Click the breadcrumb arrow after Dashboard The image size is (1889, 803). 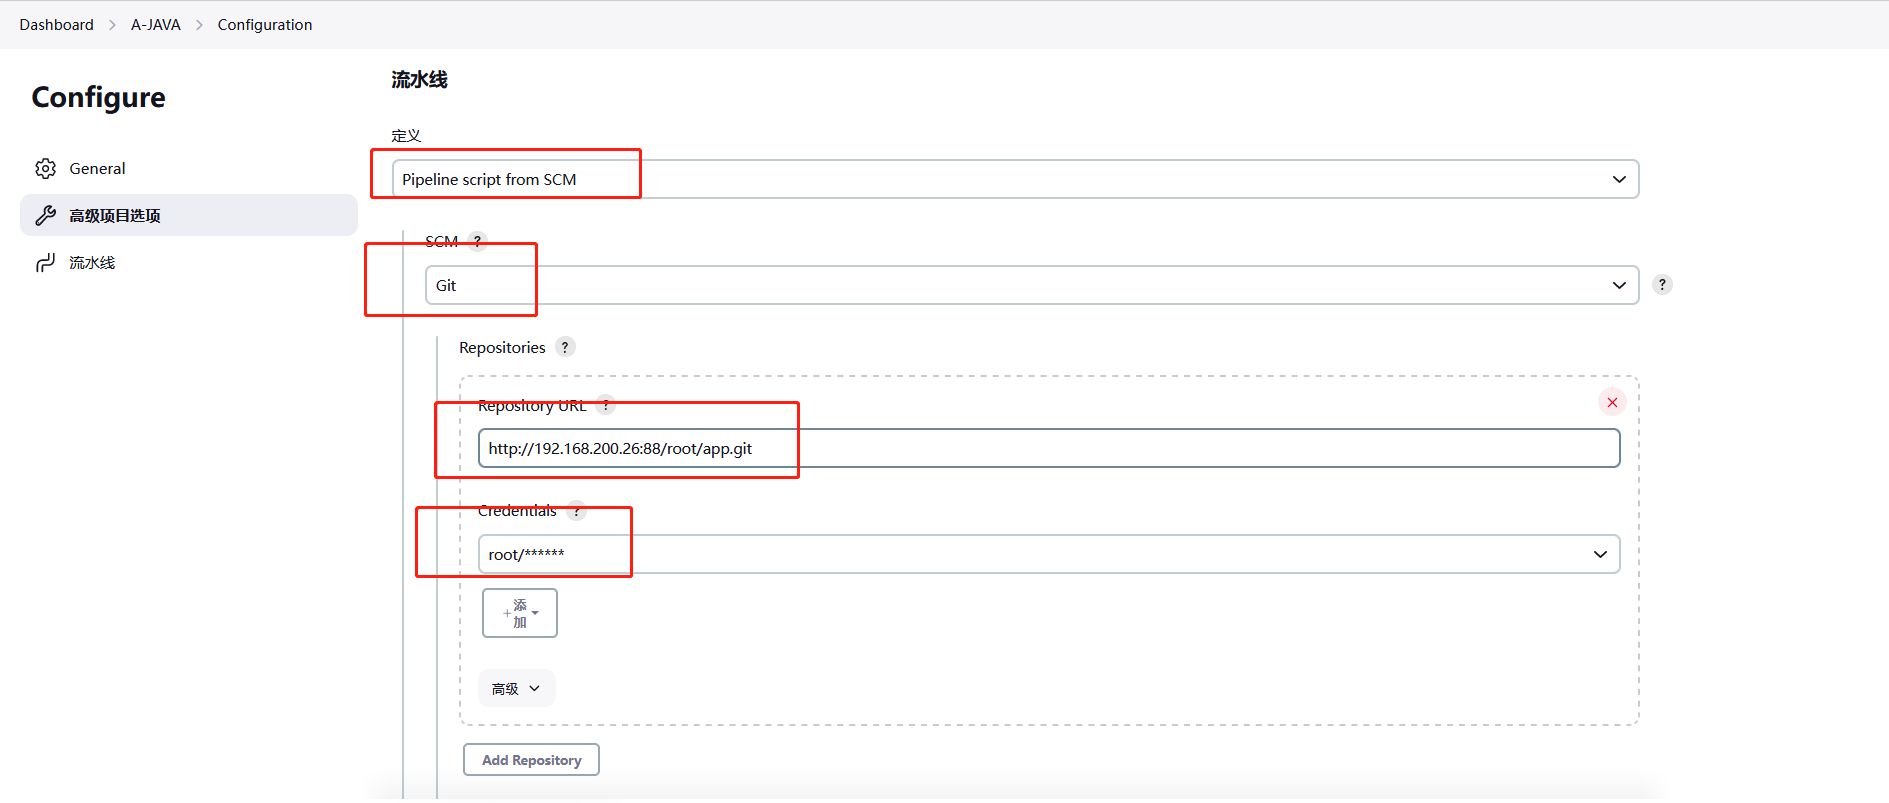(112, 25)
